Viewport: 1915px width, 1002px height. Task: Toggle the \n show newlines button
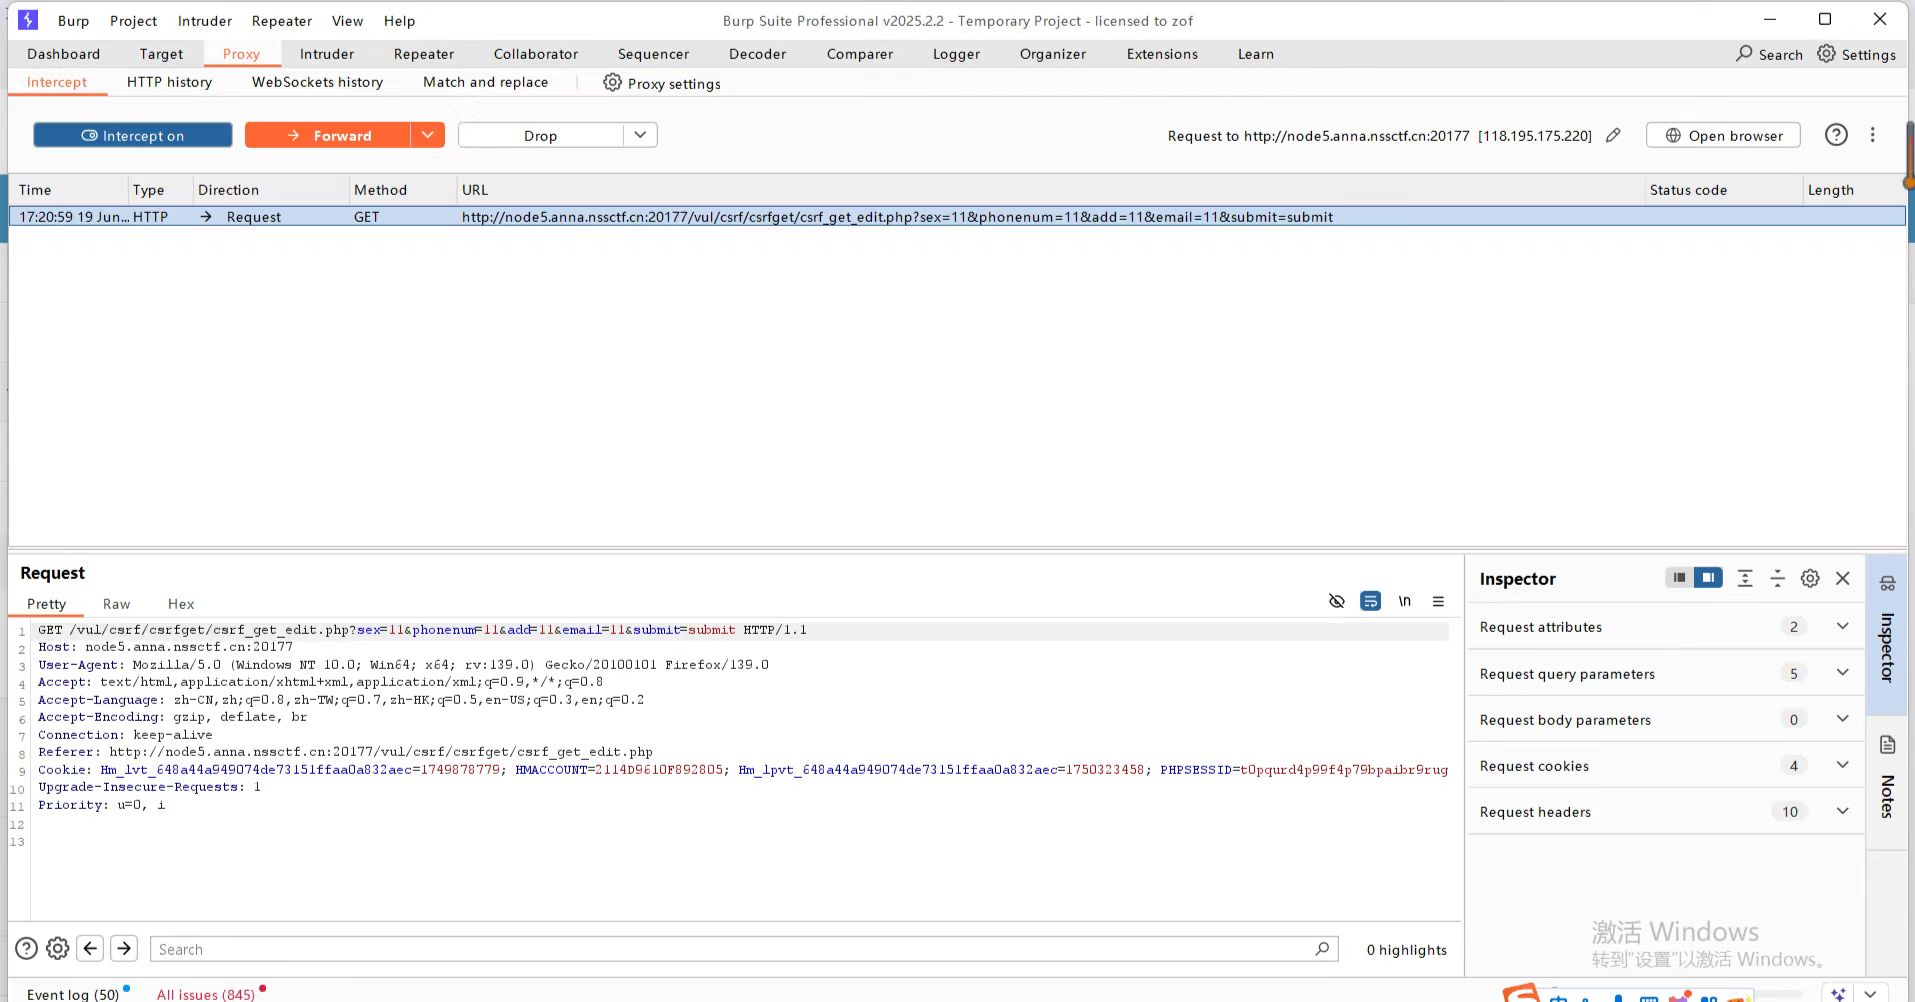point(1404,601)
